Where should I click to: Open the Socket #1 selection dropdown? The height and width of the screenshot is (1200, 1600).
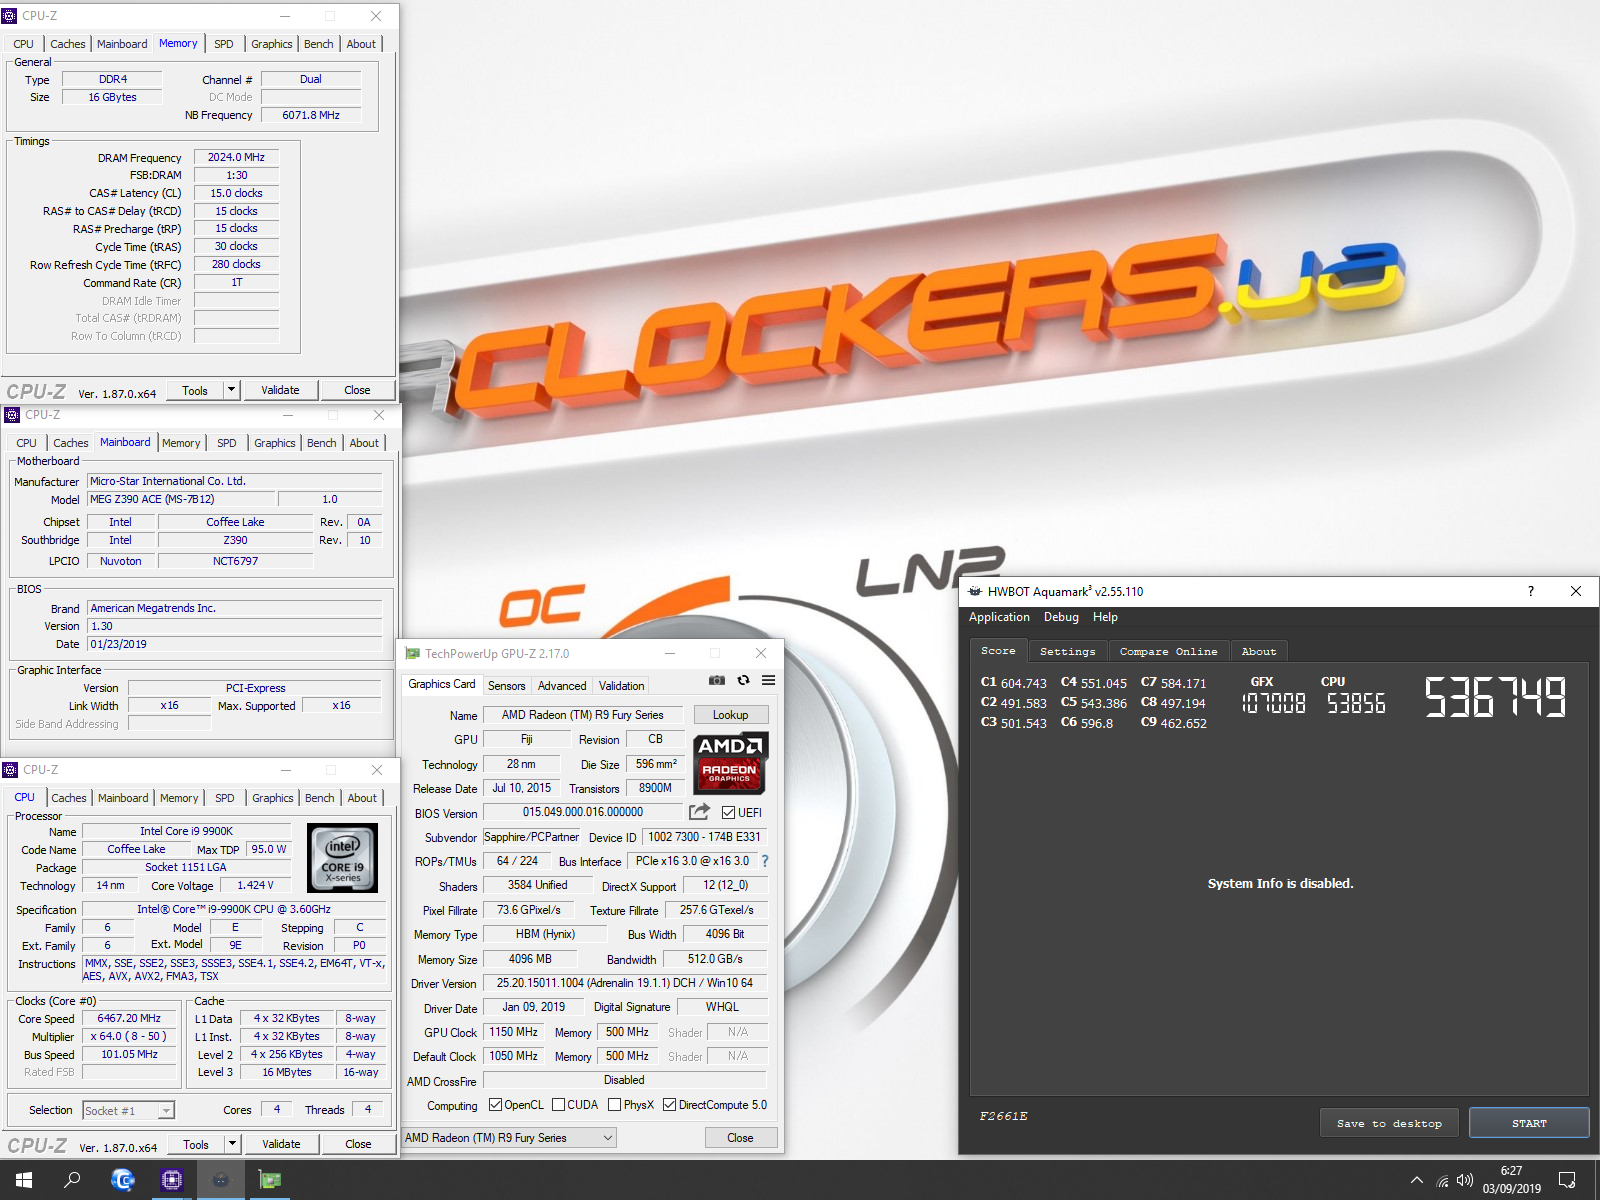coord(128,1110)
